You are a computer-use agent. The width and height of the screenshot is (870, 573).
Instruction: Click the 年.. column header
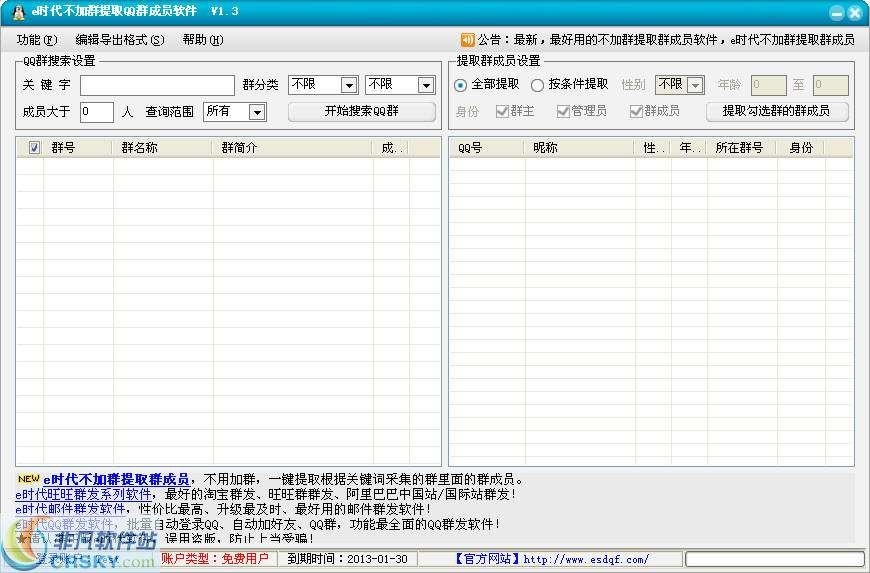[689, 148]
